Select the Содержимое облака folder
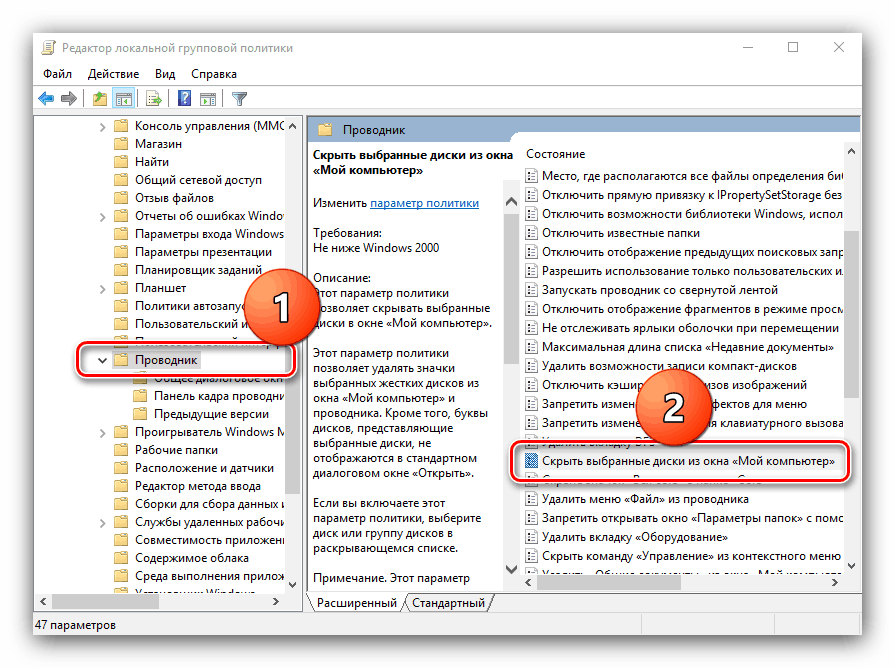 tap(192, 558)
